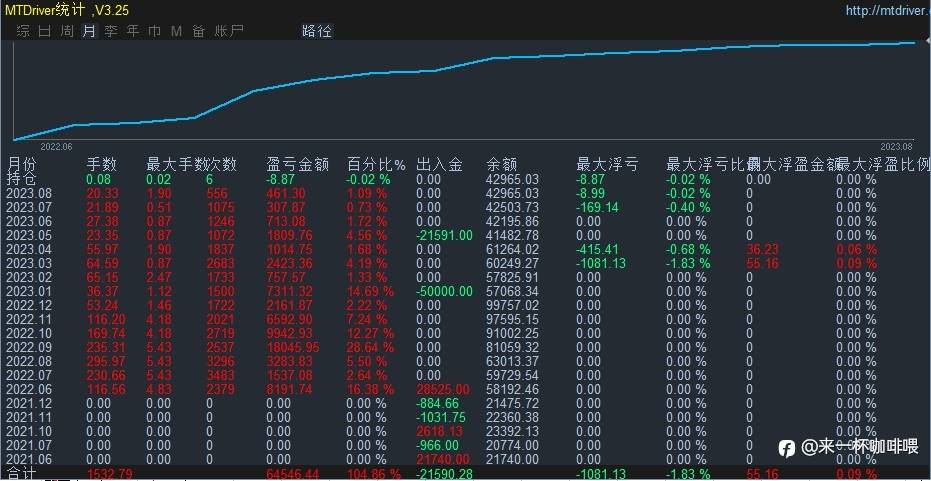Select the 2022.09 month row label
This screenshot has width=931, height=481.
(29, 347)
